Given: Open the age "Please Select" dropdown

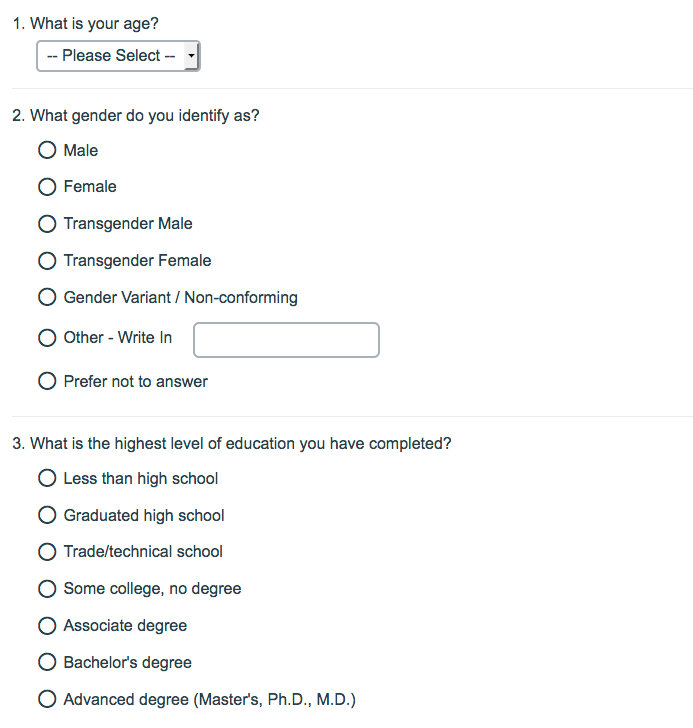Looking at the screenshot, I should click(117, 56).
